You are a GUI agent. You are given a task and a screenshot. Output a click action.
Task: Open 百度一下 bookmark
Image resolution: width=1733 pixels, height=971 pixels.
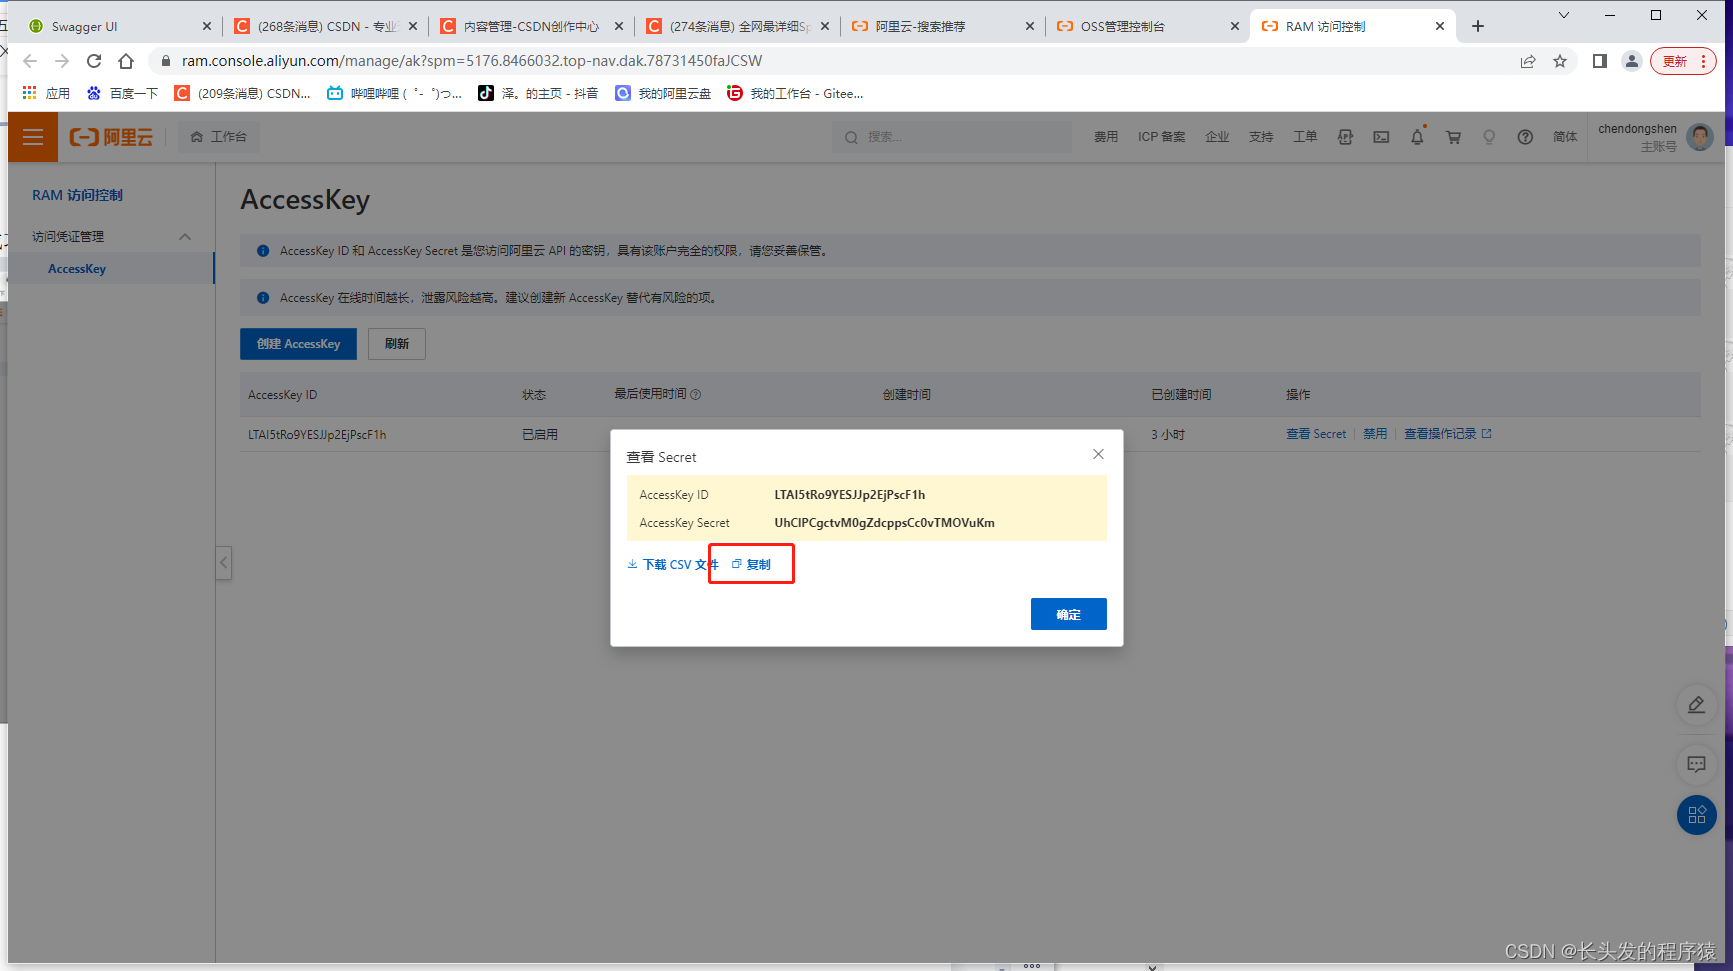(x=122, y=93)
